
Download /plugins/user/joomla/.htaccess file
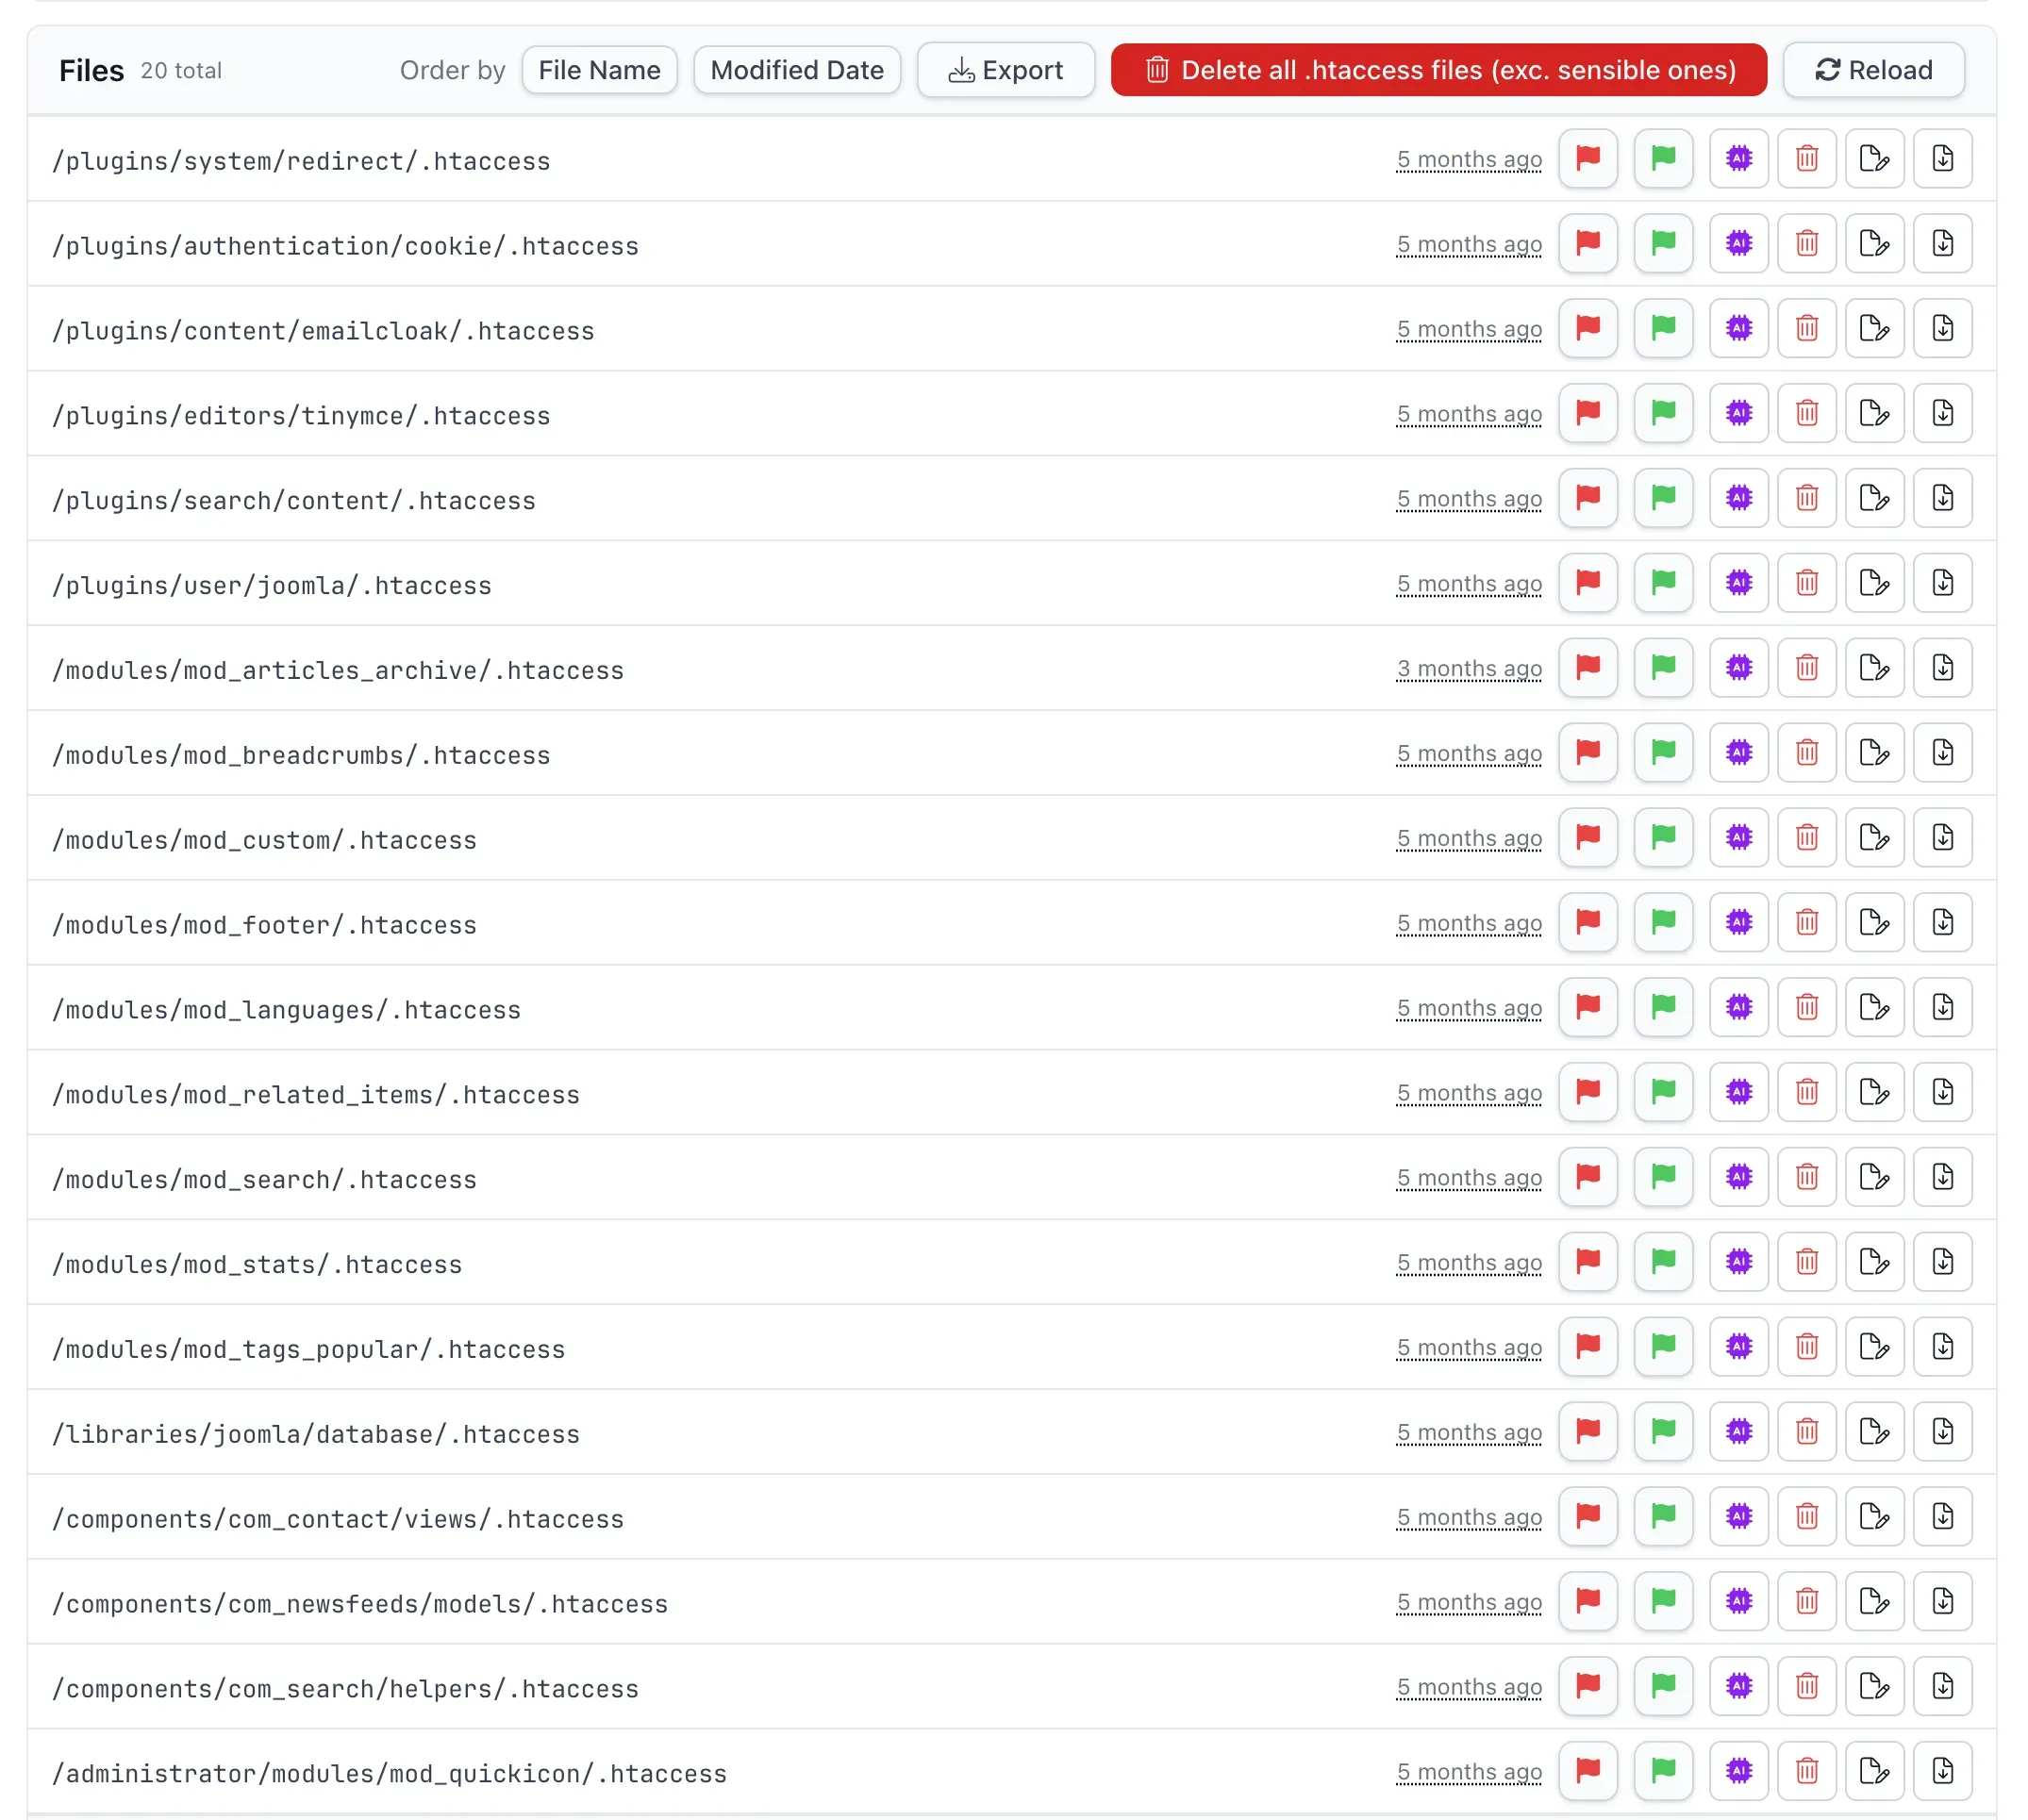pos(1943,583)
